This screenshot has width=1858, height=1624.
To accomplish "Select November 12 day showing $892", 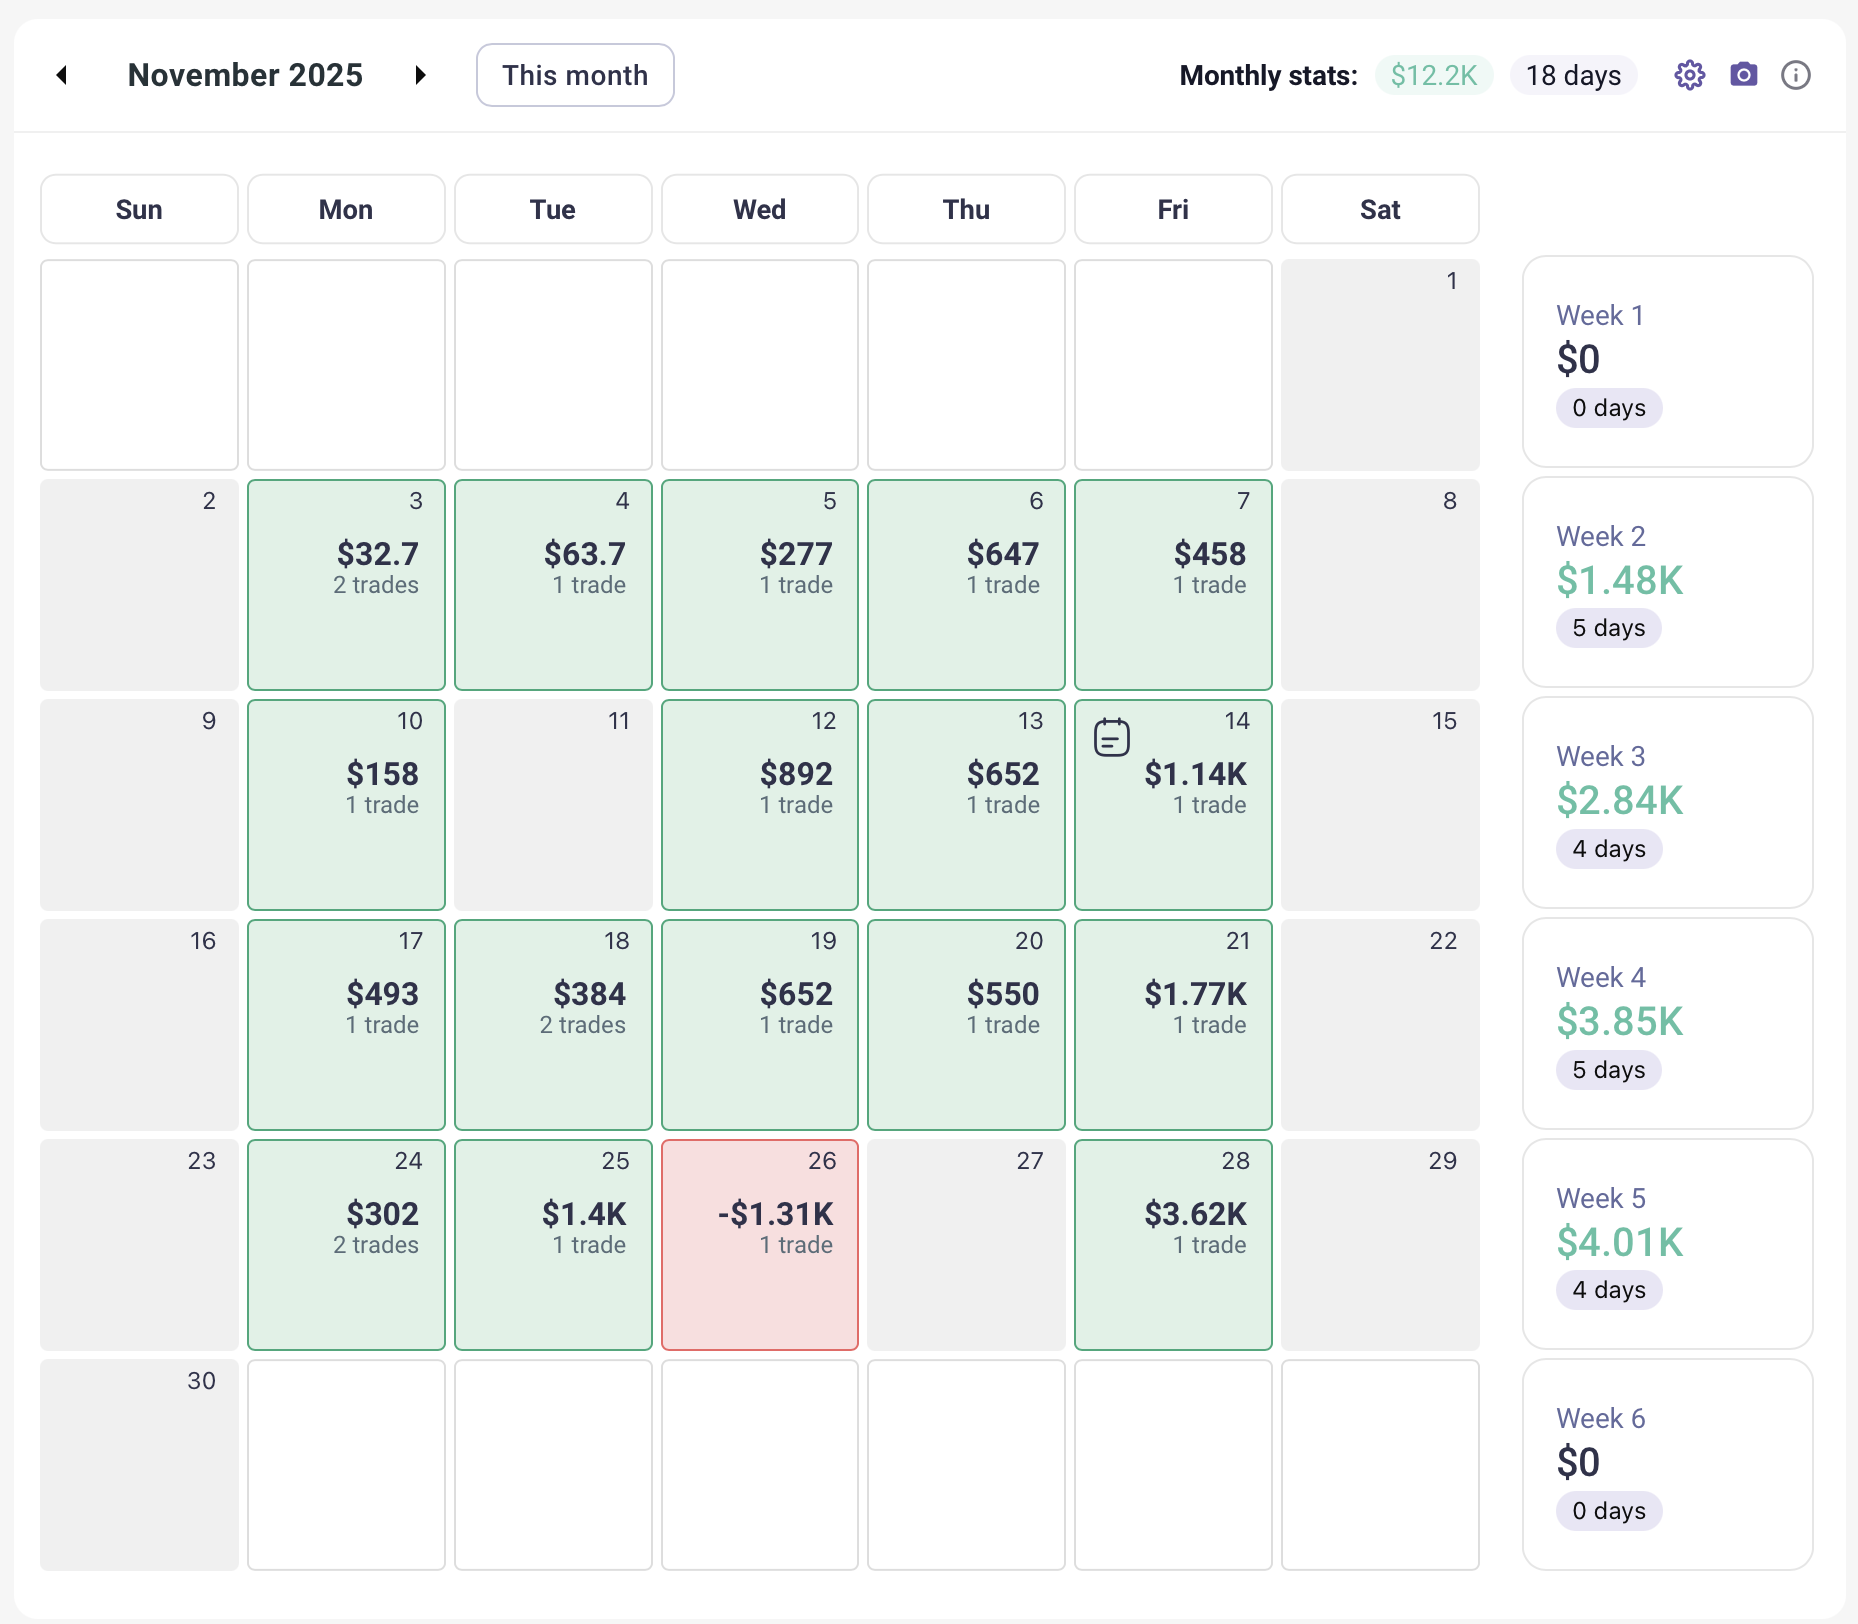I will tap(760, 804).
